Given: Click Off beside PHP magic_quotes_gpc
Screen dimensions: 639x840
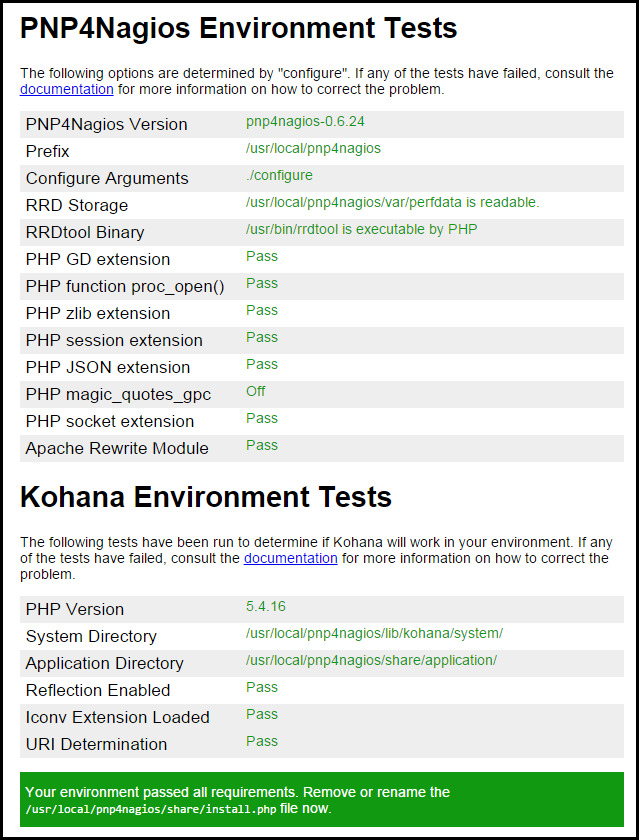Looking at the screenshot, I should coord(256,391).
